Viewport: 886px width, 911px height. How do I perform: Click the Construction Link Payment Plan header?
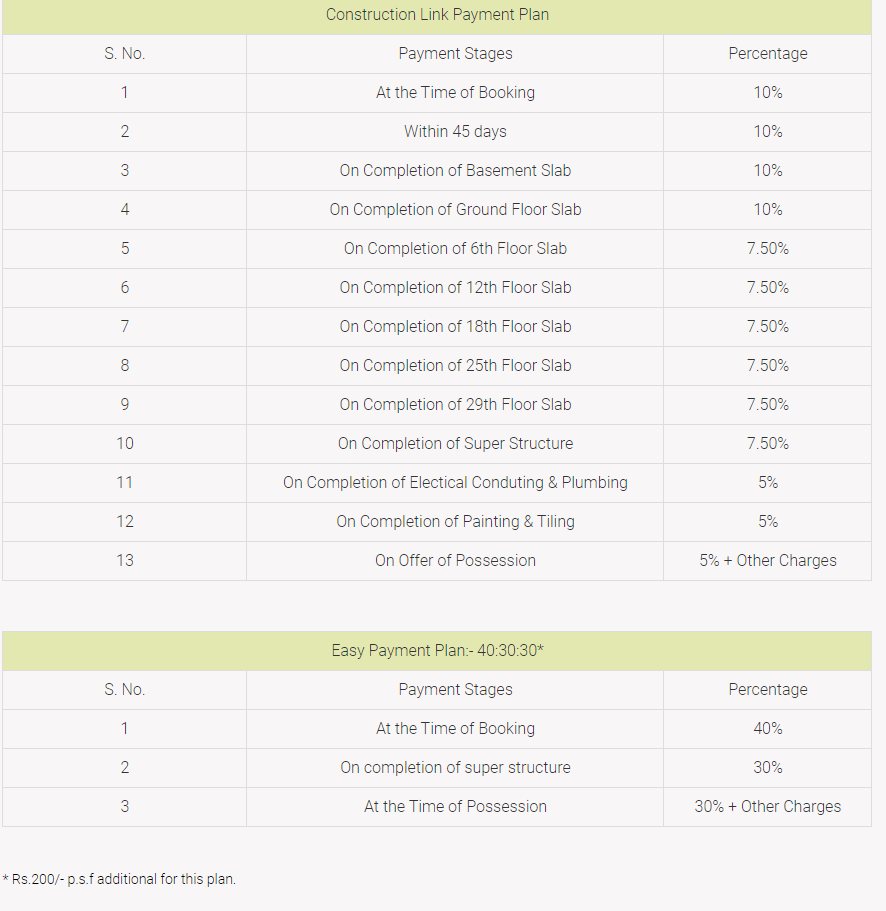pos(437,15)
